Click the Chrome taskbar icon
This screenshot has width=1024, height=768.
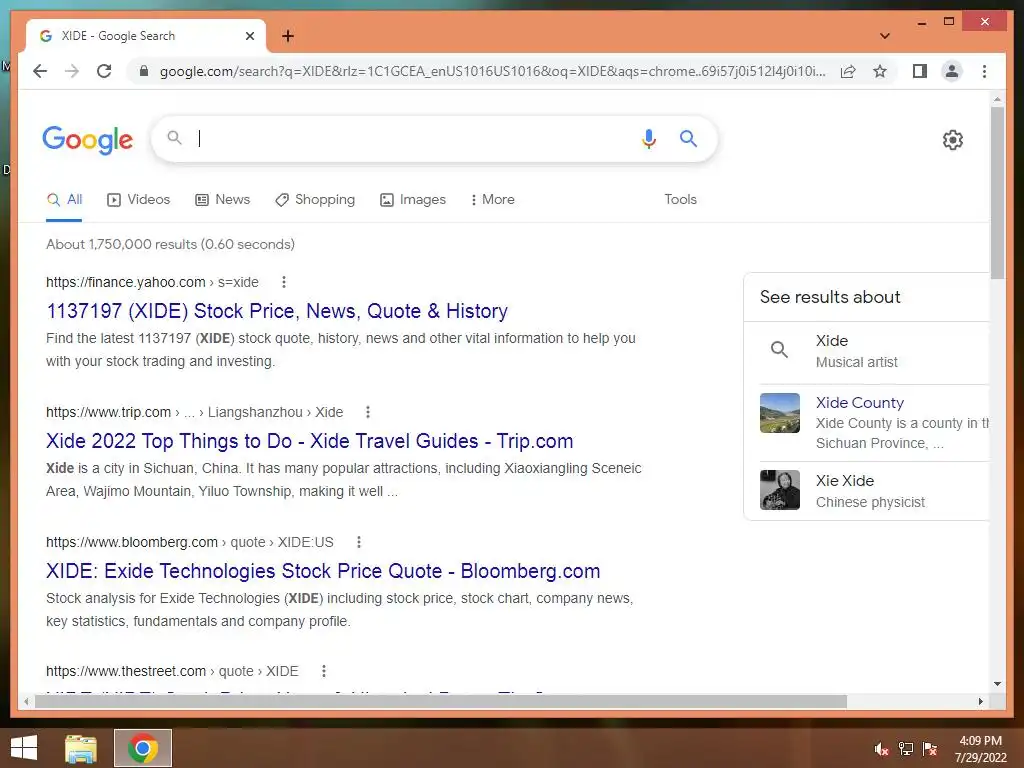click(x=142, y=748)
